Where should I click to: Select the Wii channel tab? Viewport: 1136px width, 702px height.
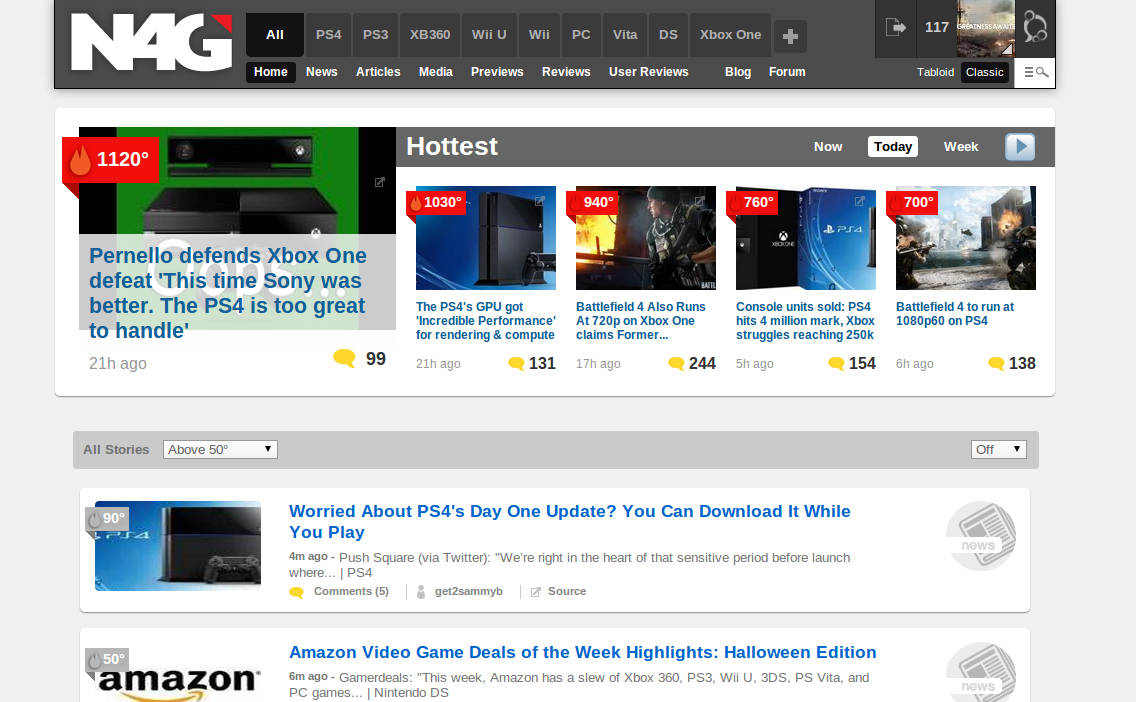[x=539, y=35]
